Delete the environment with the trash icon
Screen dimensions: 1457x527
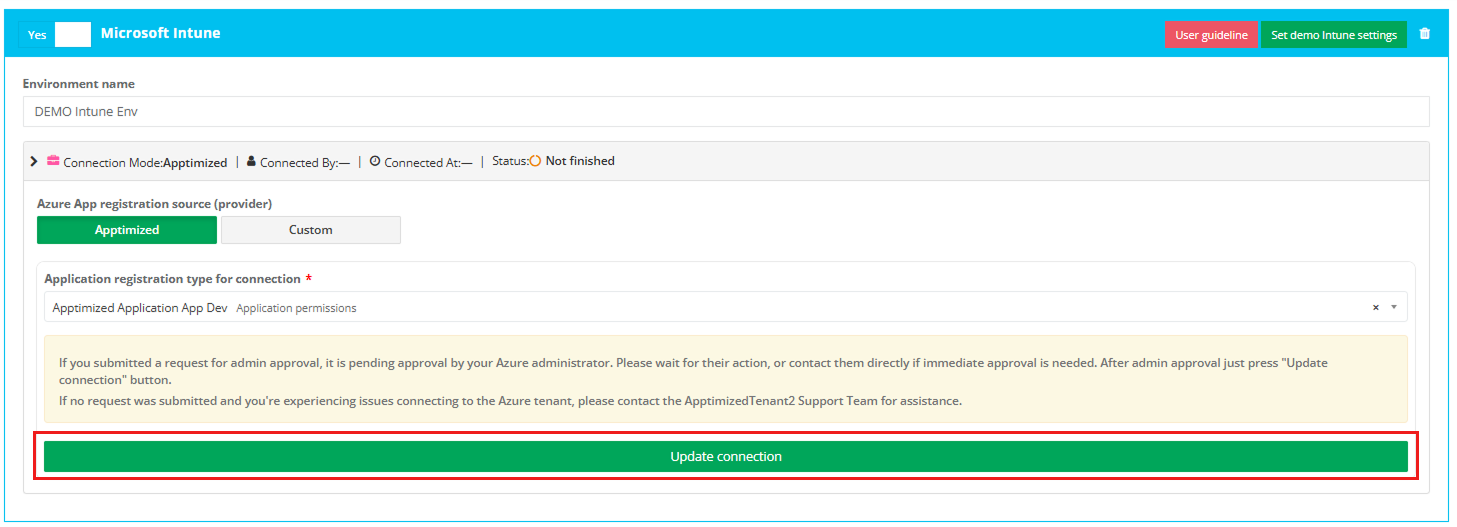point(1425,34)
